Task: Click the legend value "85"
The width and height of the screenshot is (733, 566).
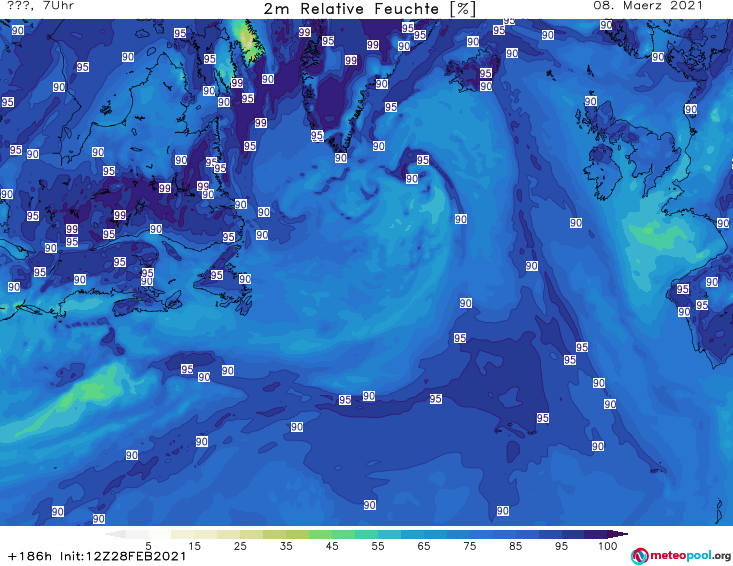Action: click(x=515, y=546)
